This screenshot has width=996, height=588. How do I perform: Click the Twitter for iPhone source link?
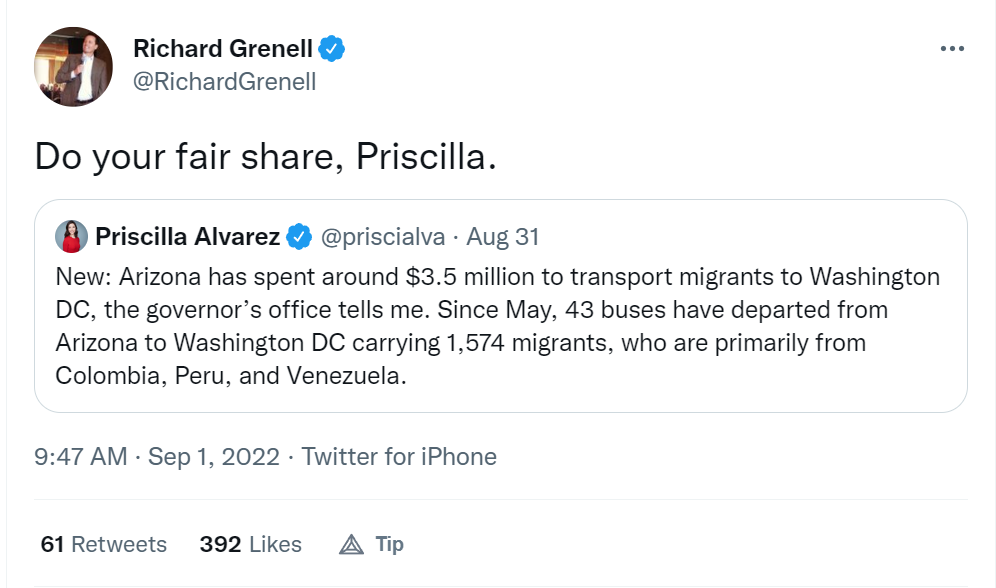(x=399, y=457)
